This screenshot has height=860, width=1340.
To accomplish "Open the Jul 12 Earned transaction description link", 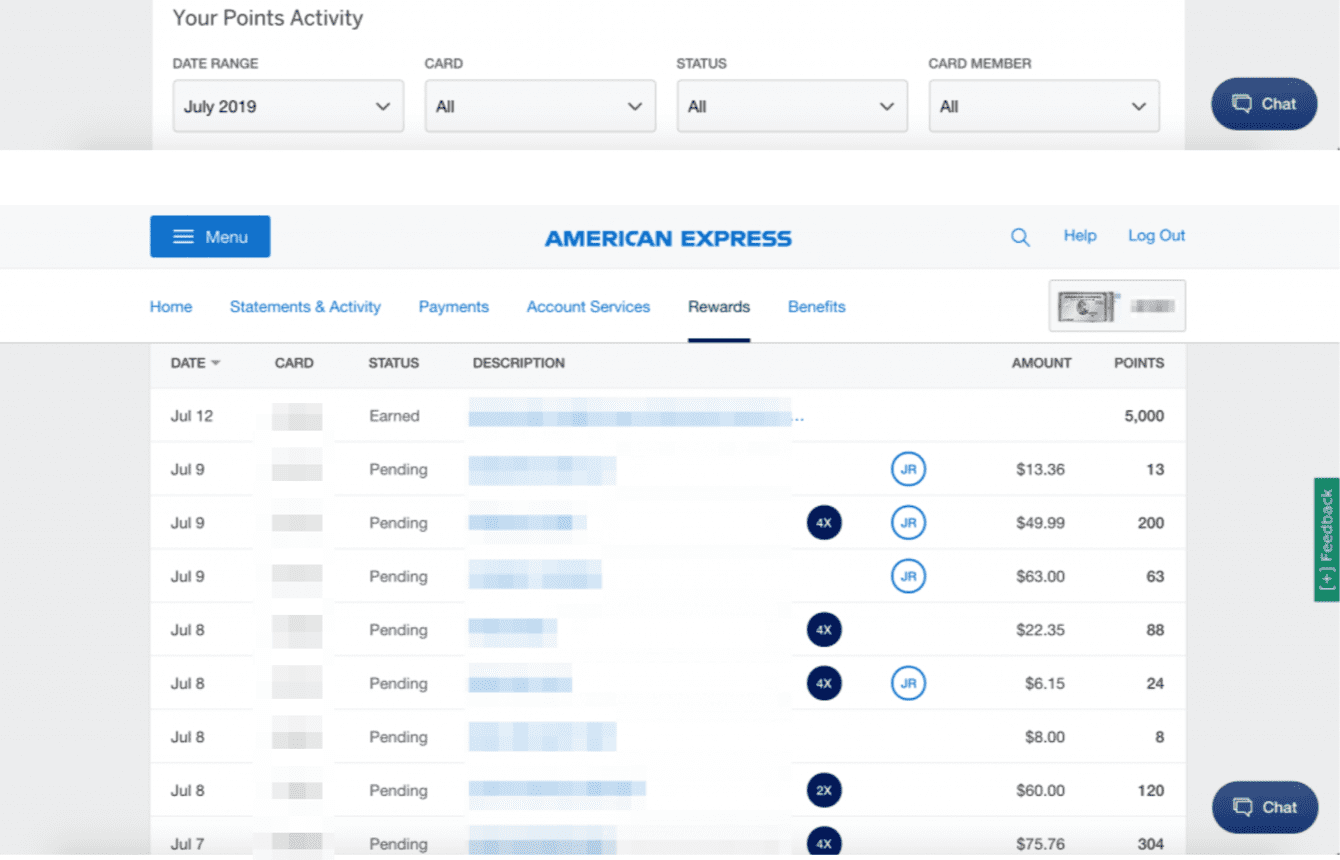I will click(636, 415).
